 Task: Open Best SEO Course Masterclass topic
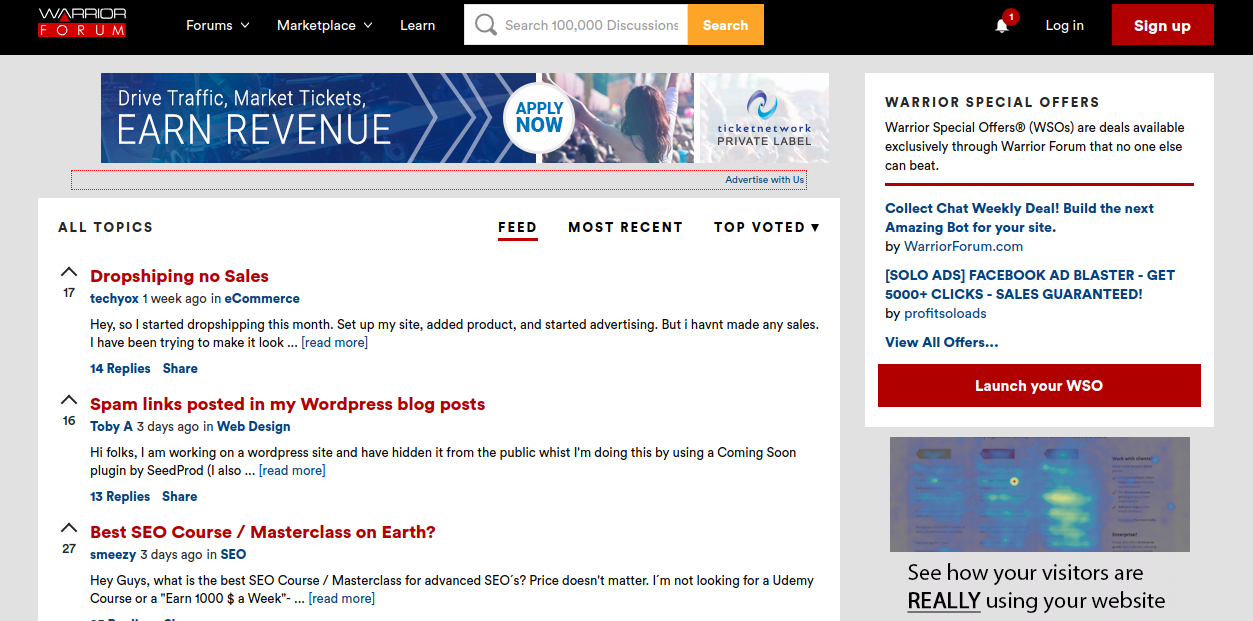(263, 532)
